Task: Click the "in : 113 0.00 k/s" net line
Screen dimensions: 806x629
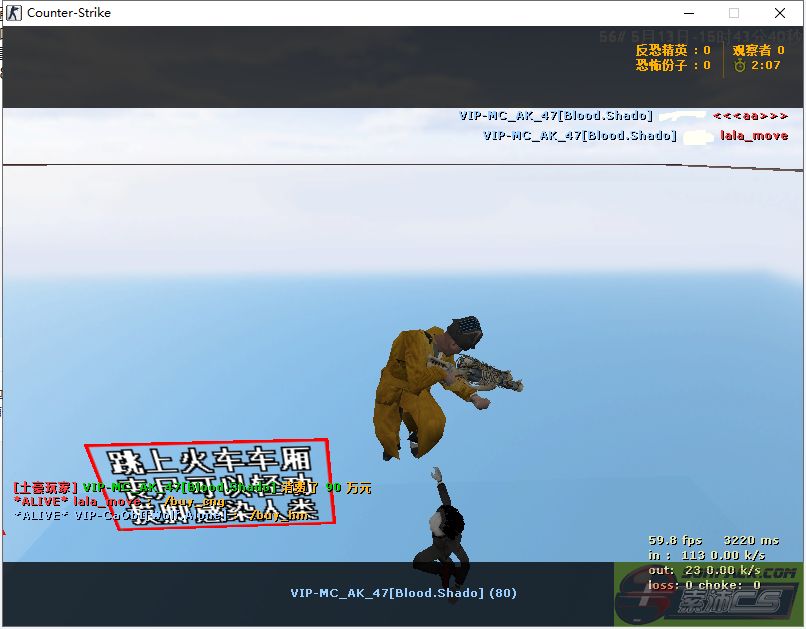Action: coord(706,556)
